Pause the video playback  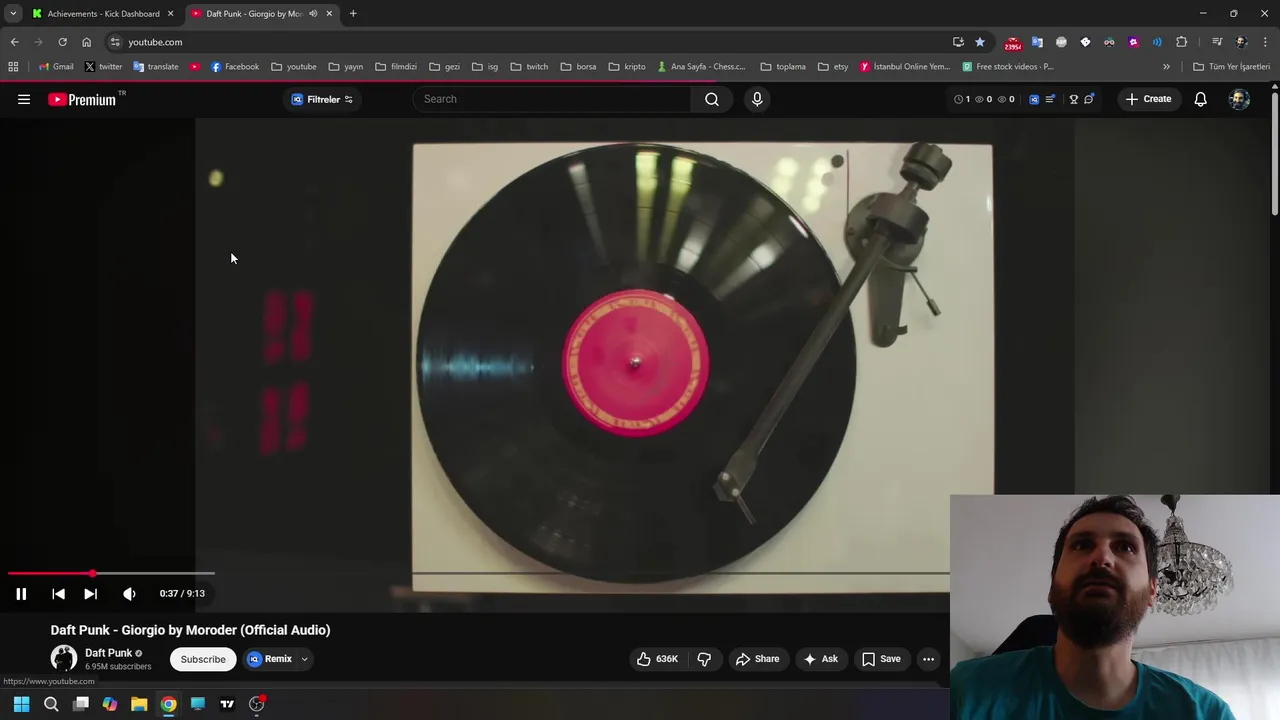tap(21, 593)
